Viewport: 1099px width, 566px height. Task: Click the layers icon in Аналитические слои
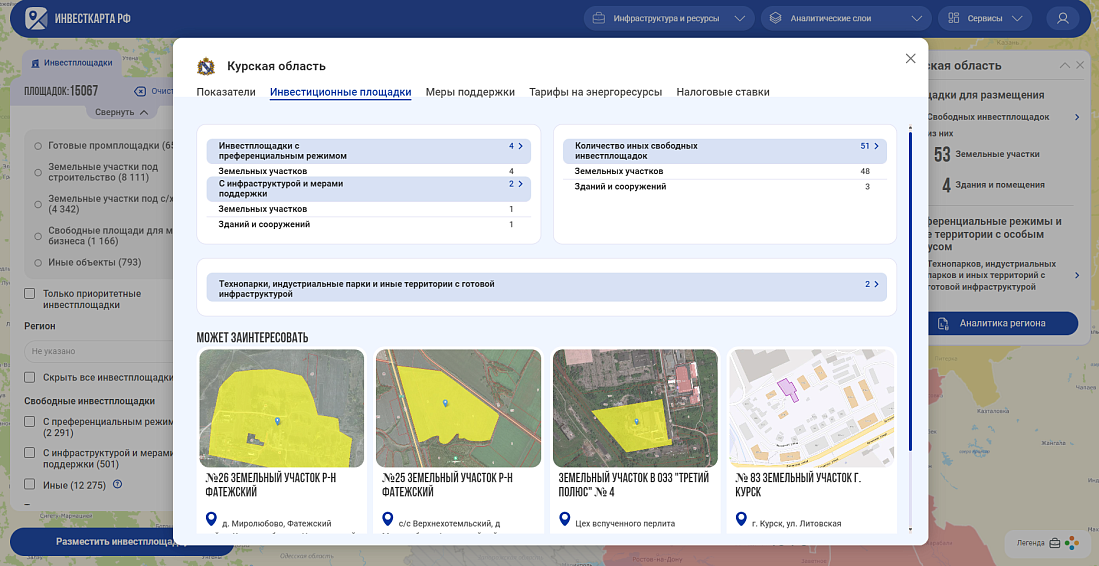pyautogui.click(x=775, y=18)
